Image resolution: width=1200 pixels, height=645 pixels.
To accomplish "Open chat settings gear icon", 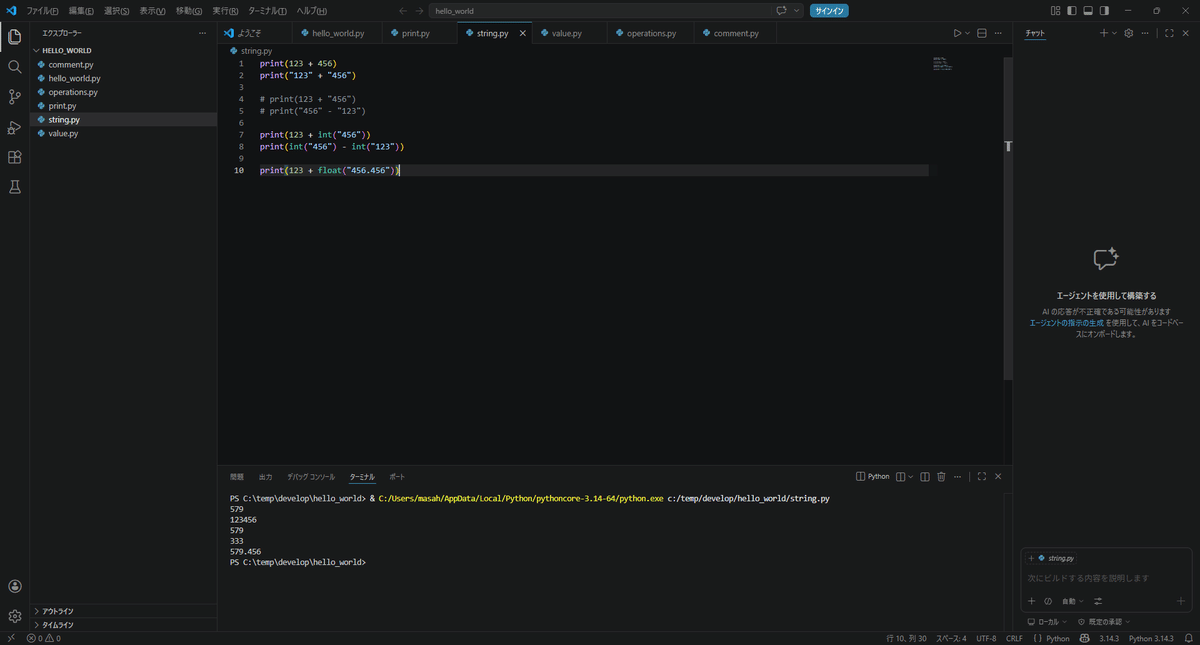I will [x=1129, y=33].
